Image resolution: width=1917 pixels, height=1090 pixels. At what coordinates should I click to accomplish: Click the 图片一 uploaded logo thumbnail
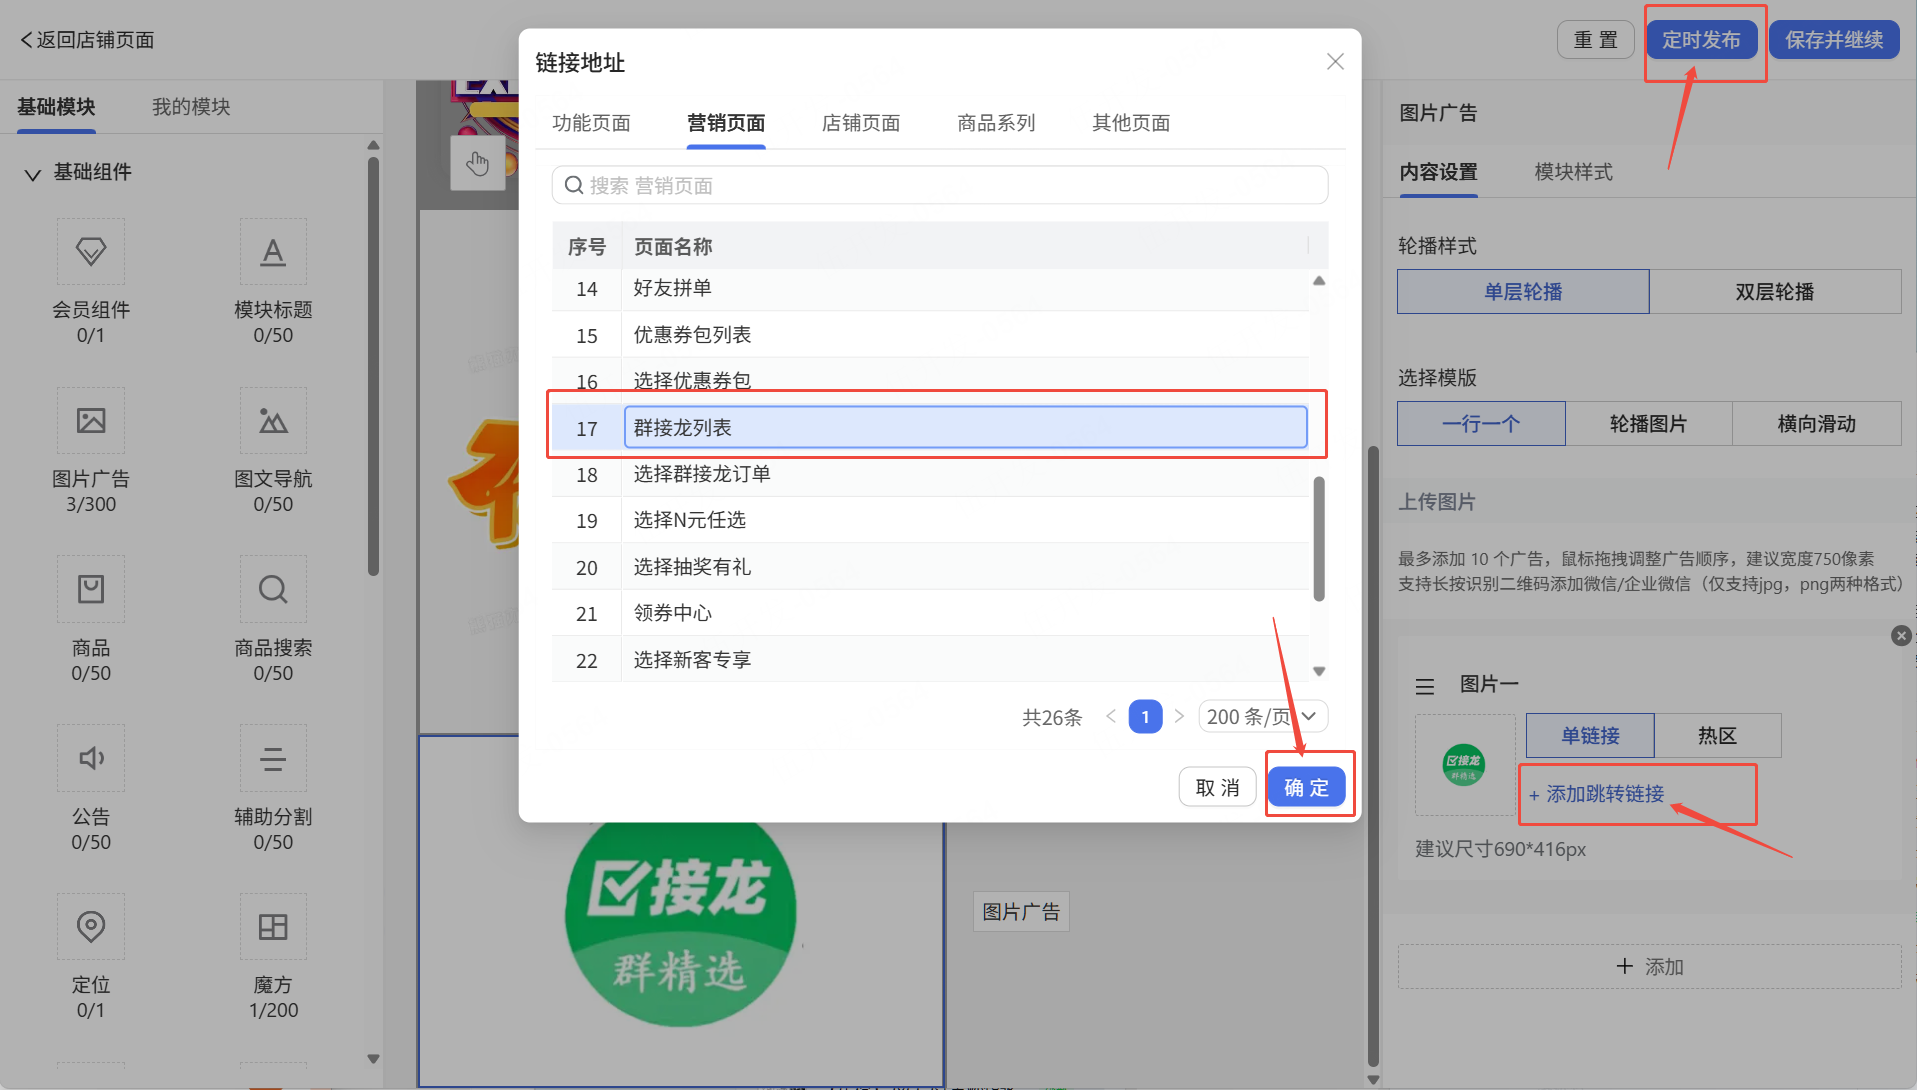(x=1464, y=765)
